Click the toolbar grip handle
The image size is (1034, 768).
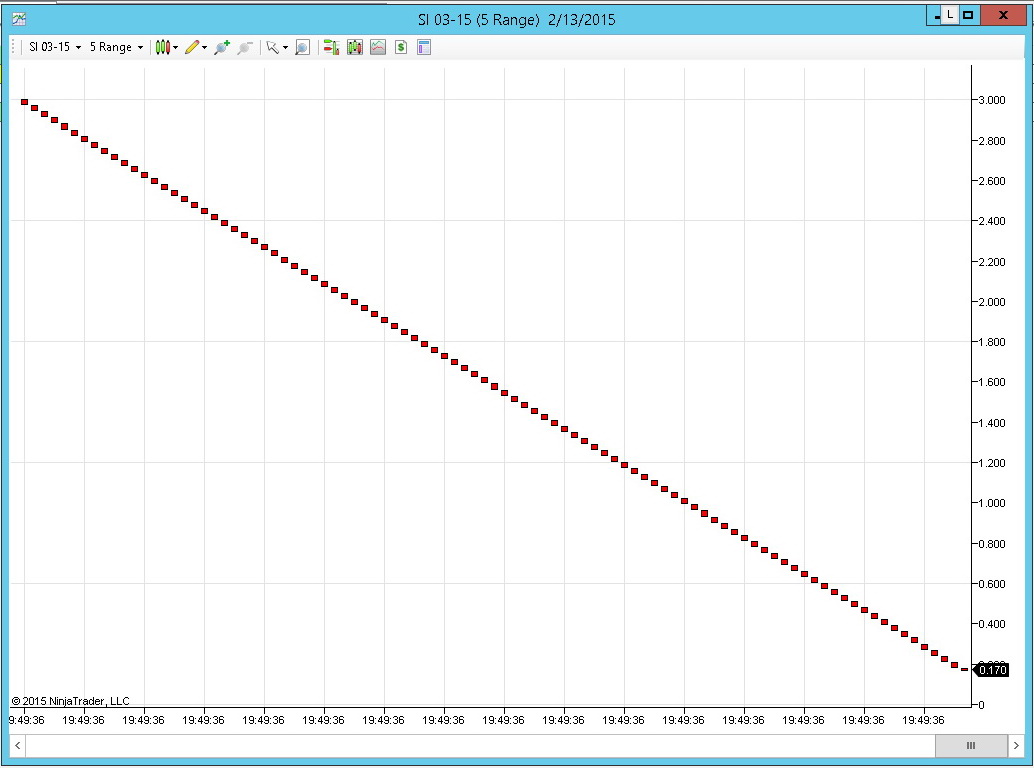(13, 47)
